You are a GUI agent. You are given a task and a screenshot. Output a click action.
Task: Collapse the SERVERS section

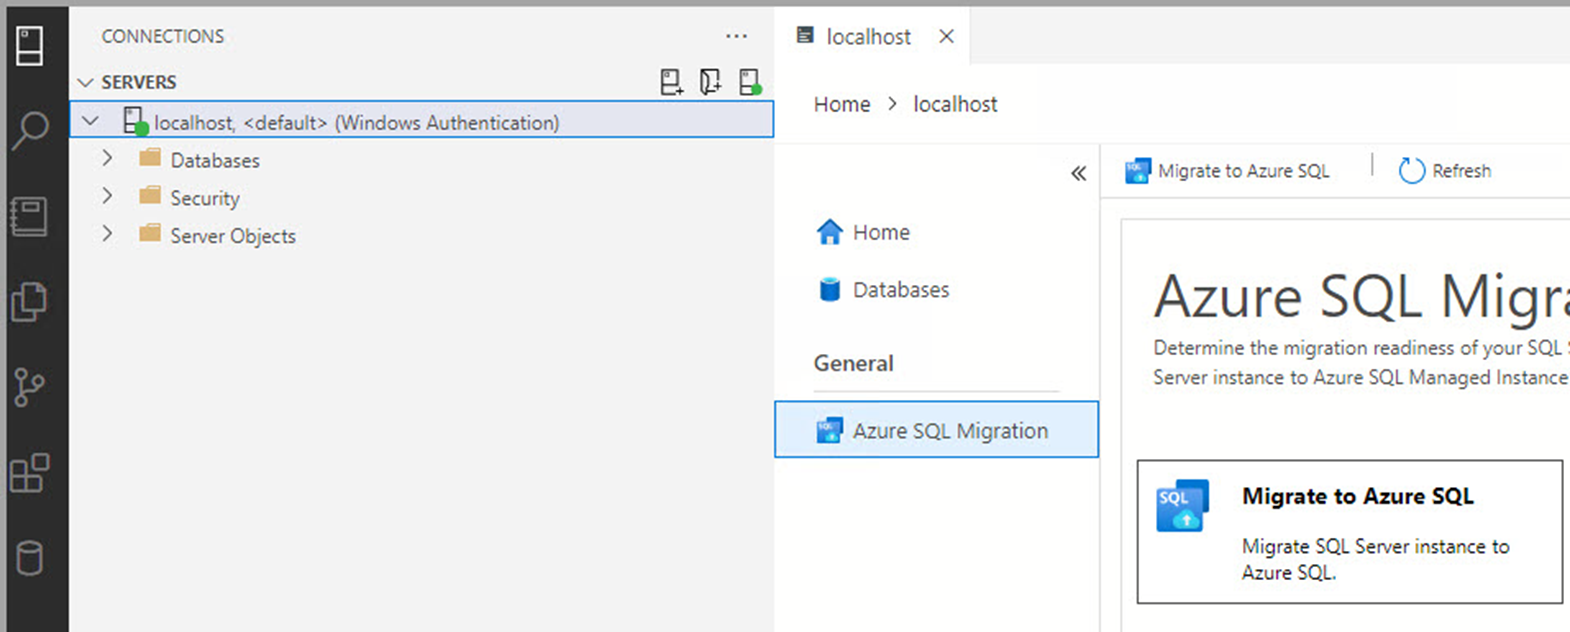tap(86, 82)
